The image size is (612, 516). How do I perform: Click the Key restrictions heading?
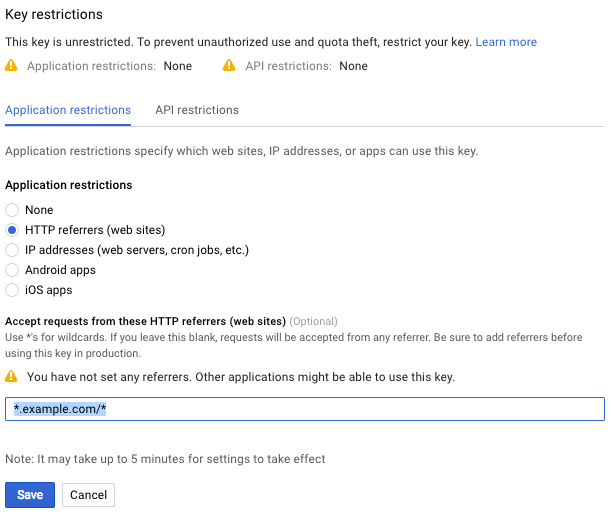[x=54, y=16]
